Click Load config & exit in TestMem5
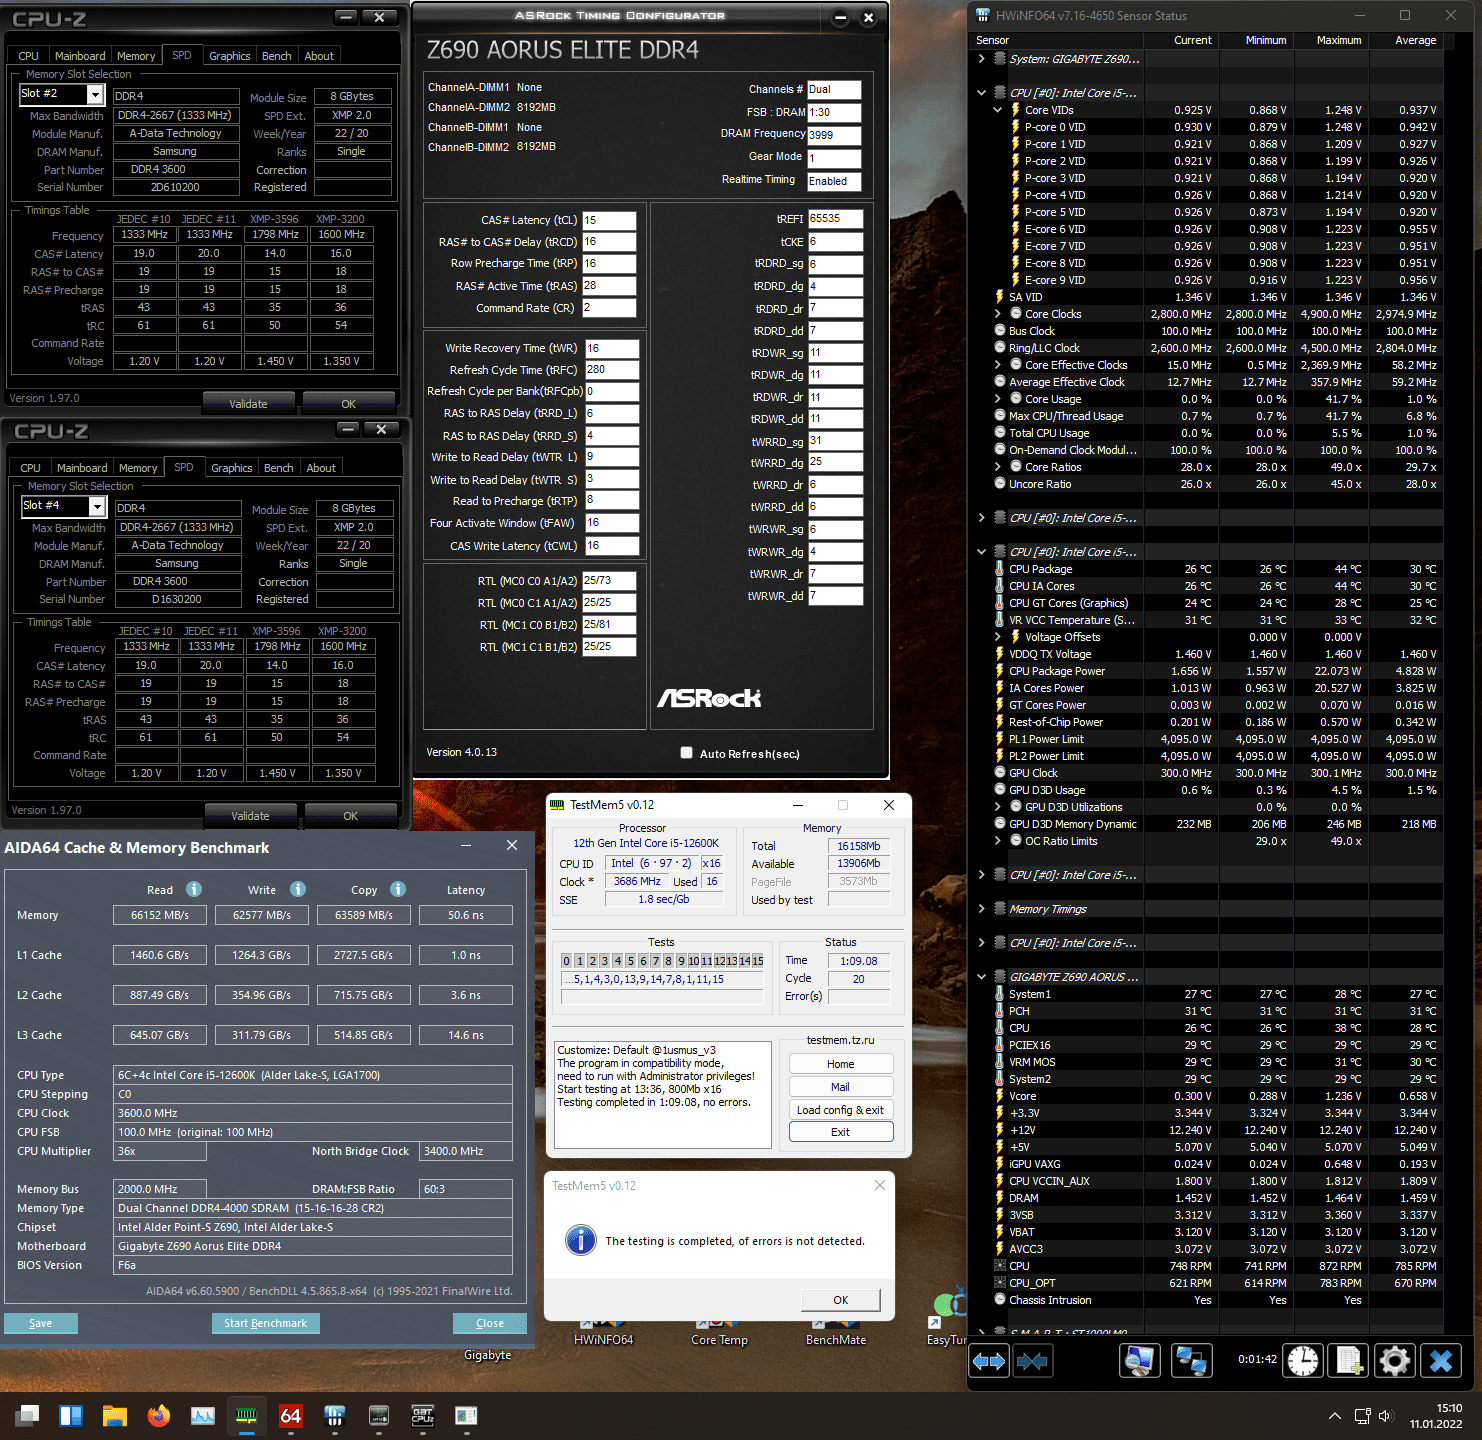This screenshot has height=1440, width=1482. pyautogui.click(x=840, y=1110)
